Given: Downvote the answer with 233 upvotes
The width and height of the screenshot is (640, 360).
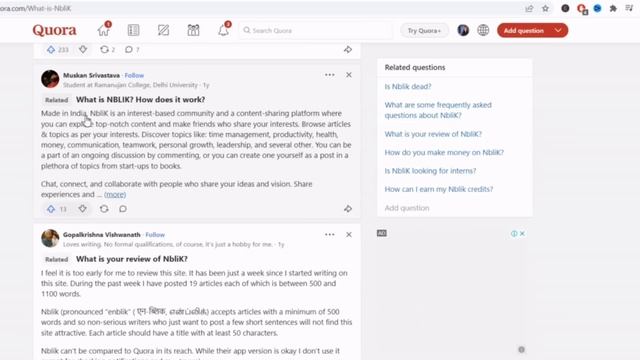Looking at the screenshot, I should [x=83, y=49].
